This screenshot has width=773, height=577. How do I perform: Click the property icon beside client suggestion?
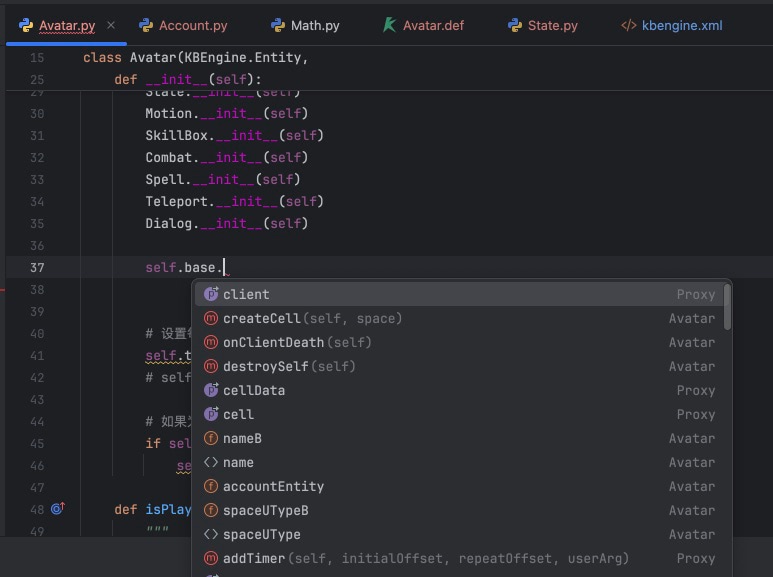coord(211,294)
